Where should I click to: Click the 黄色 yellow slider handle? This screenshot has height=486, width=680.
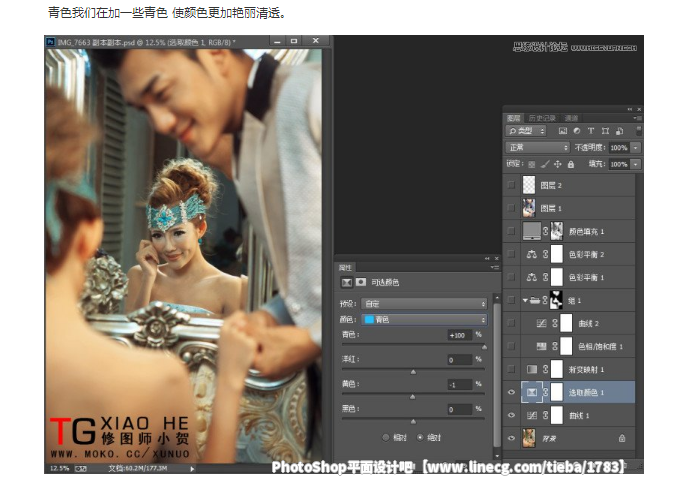click(x=412, y=397)
